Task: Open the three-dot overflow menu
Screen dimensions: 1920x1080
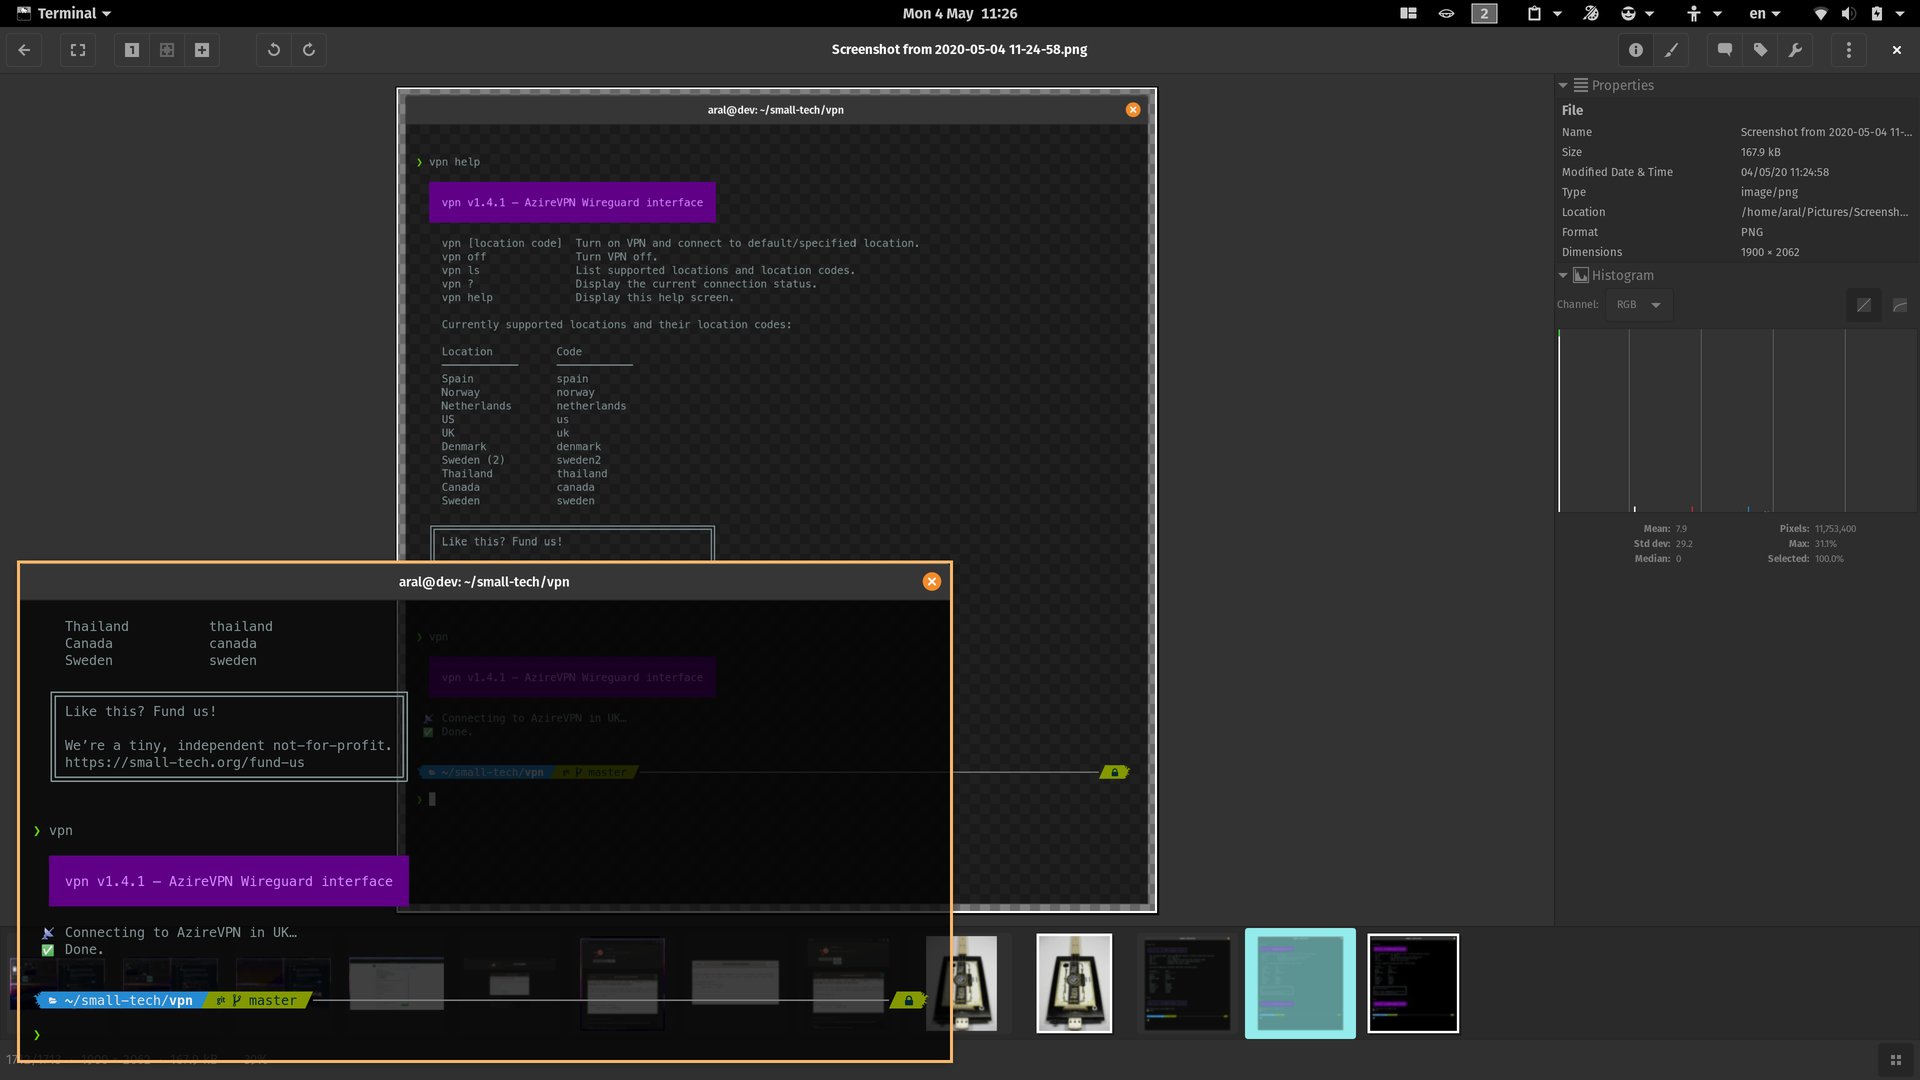Action: (x=1848, y=49)
